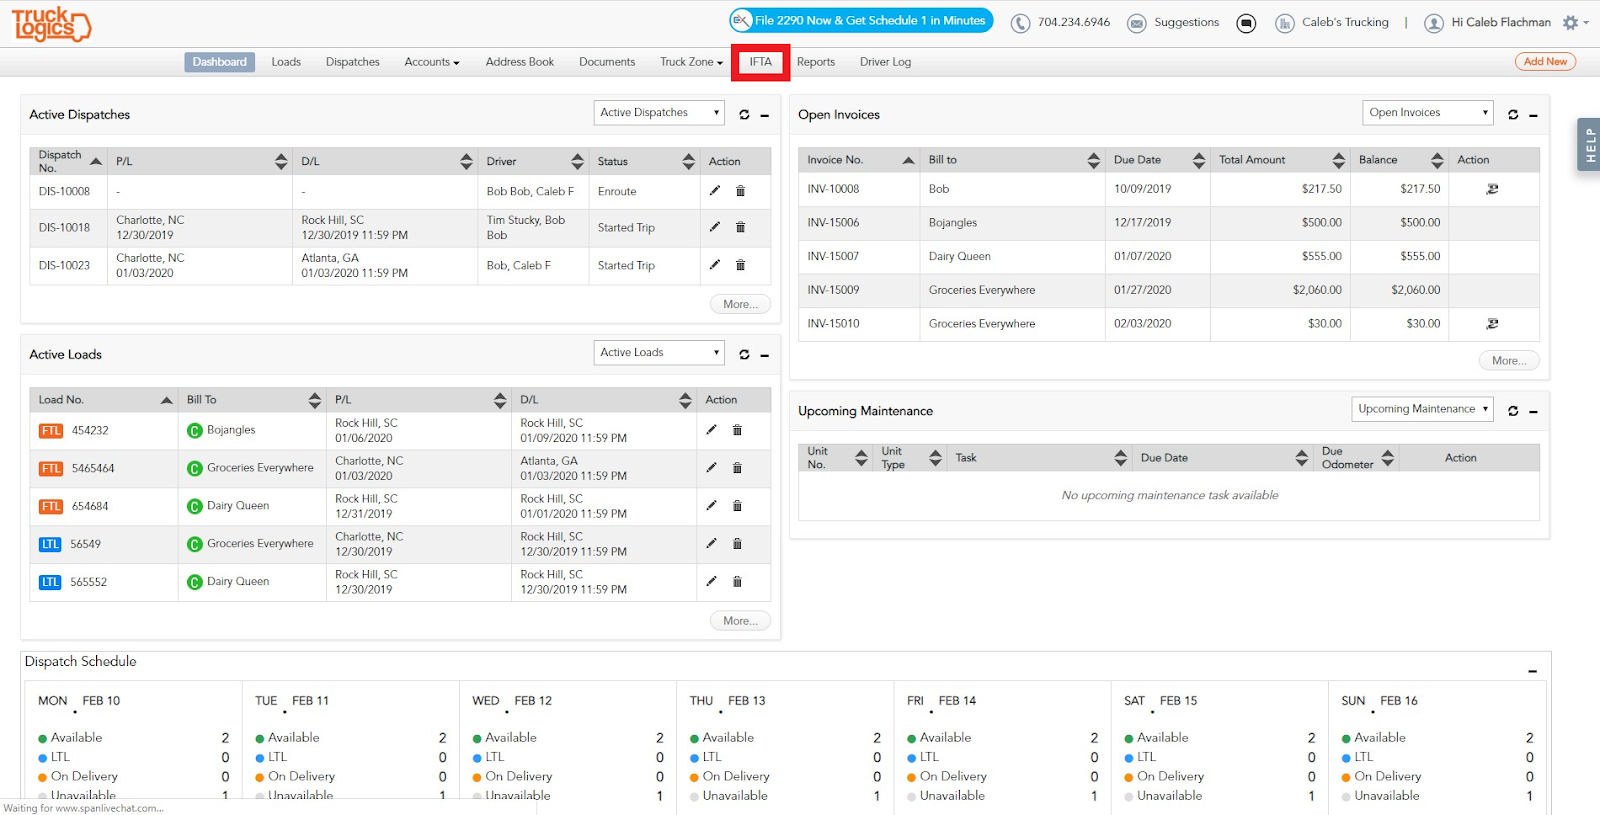Viewport: 1600px width, 815px height.
Task: Collapse the Upcoming Maintenance panel
Action: 1533,412
